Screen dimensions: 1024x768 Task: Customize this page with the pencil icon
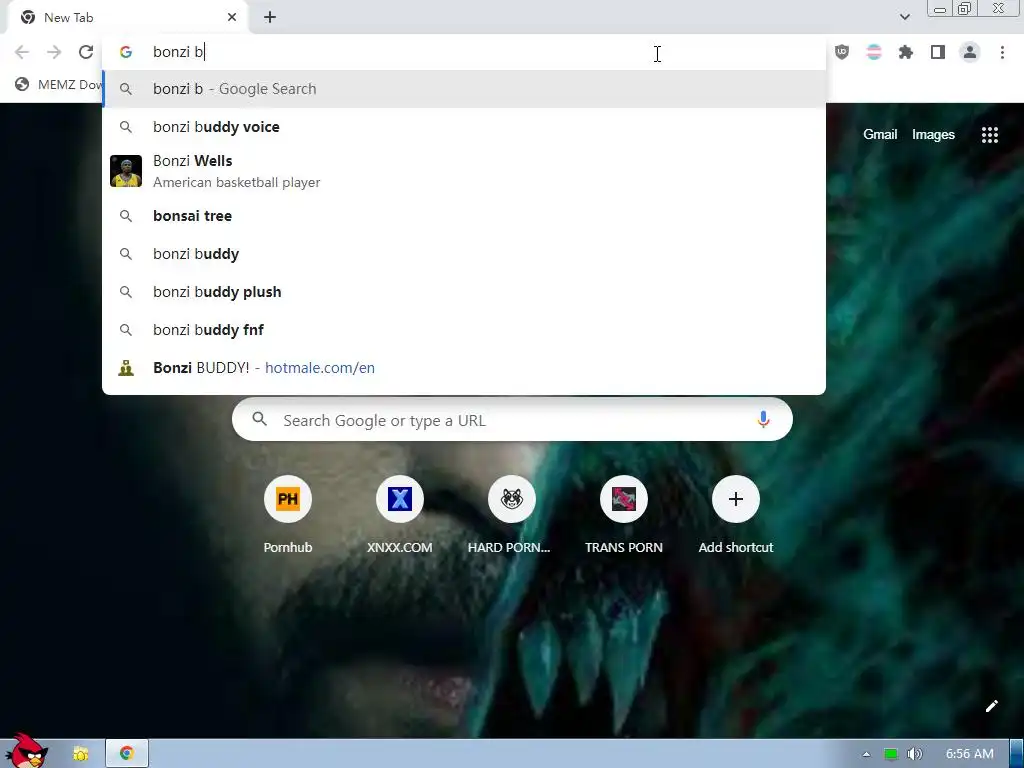click(x=991, y=706)
